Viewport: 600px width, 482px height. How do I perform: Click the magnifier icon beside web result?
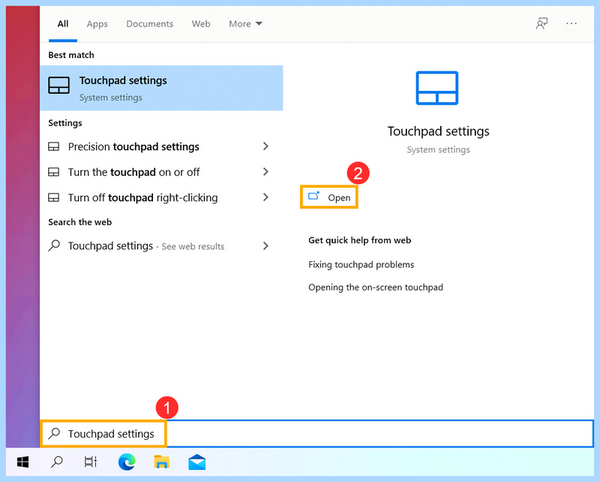tap(54, 246)
